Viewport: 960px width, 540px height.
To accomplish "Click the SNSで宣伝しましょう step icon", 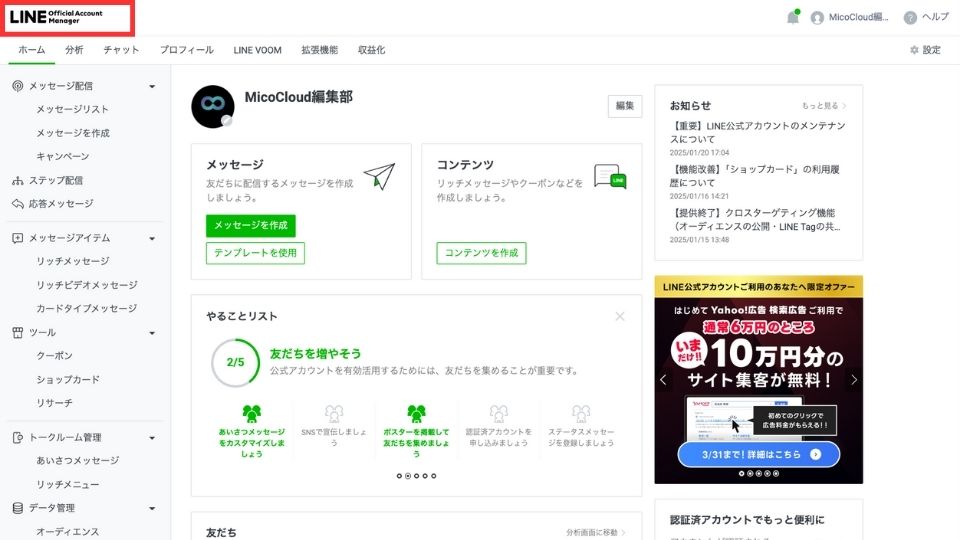I will [334, 413].
